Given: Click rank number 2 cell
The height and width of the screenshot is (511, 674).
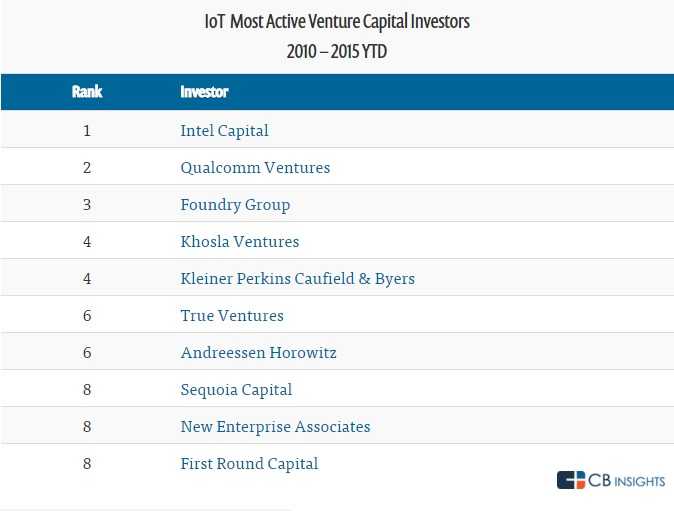Looking at the screenshot, I should point(87,167).
